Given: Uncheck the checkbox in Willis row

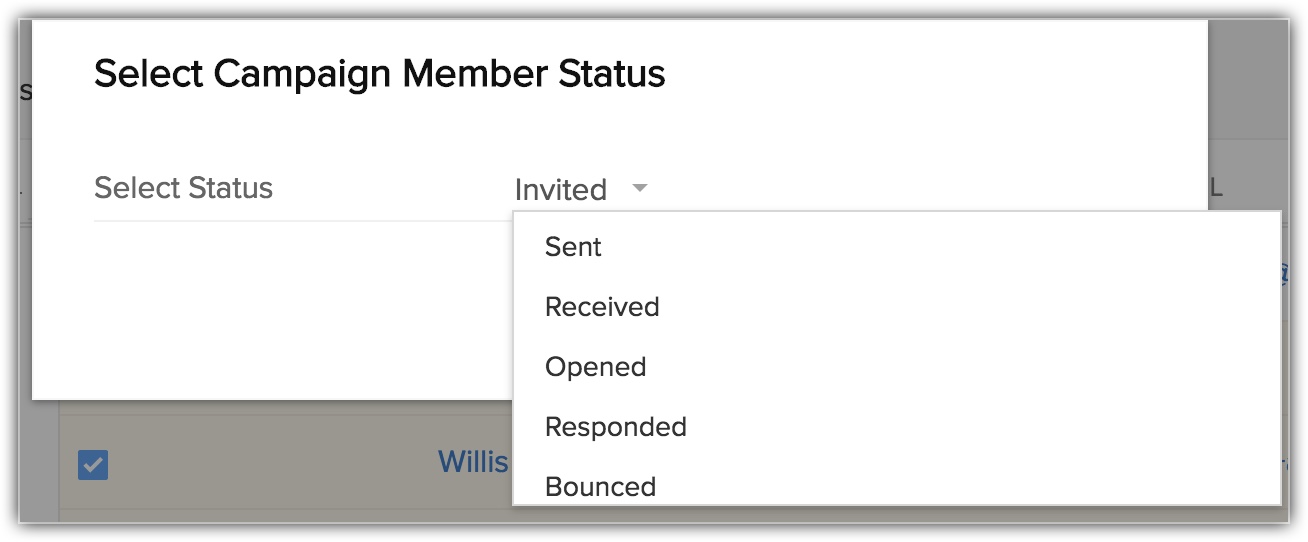Looking at the screenshot, I should coord(93,464).
